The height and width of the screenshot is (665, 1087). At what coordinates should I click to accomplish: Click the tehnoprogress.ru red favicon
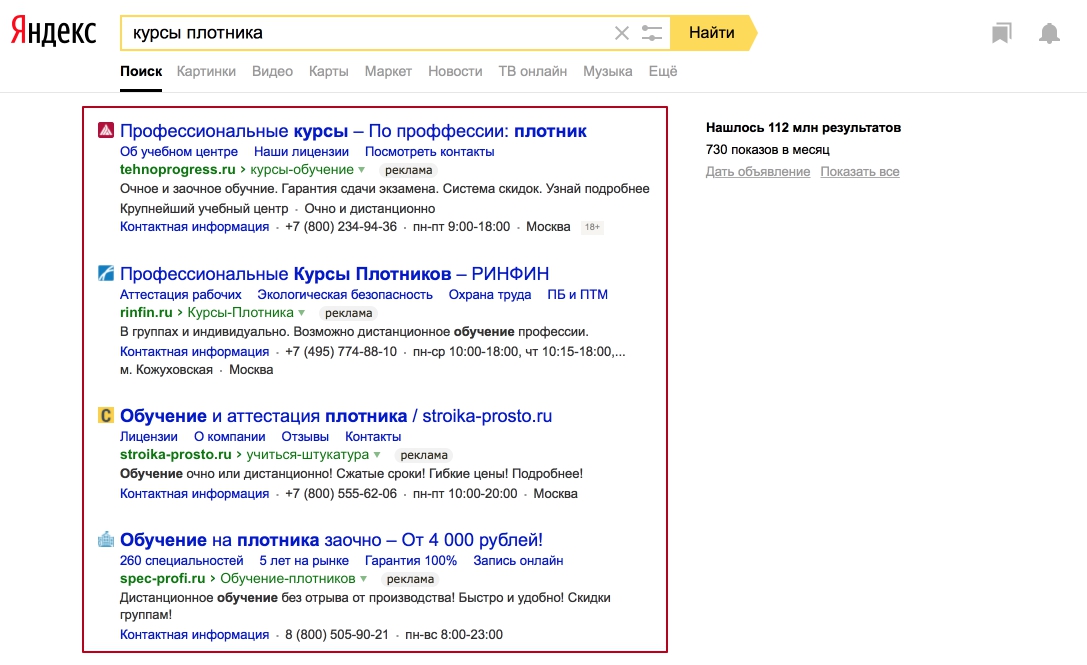coord(105,130)
